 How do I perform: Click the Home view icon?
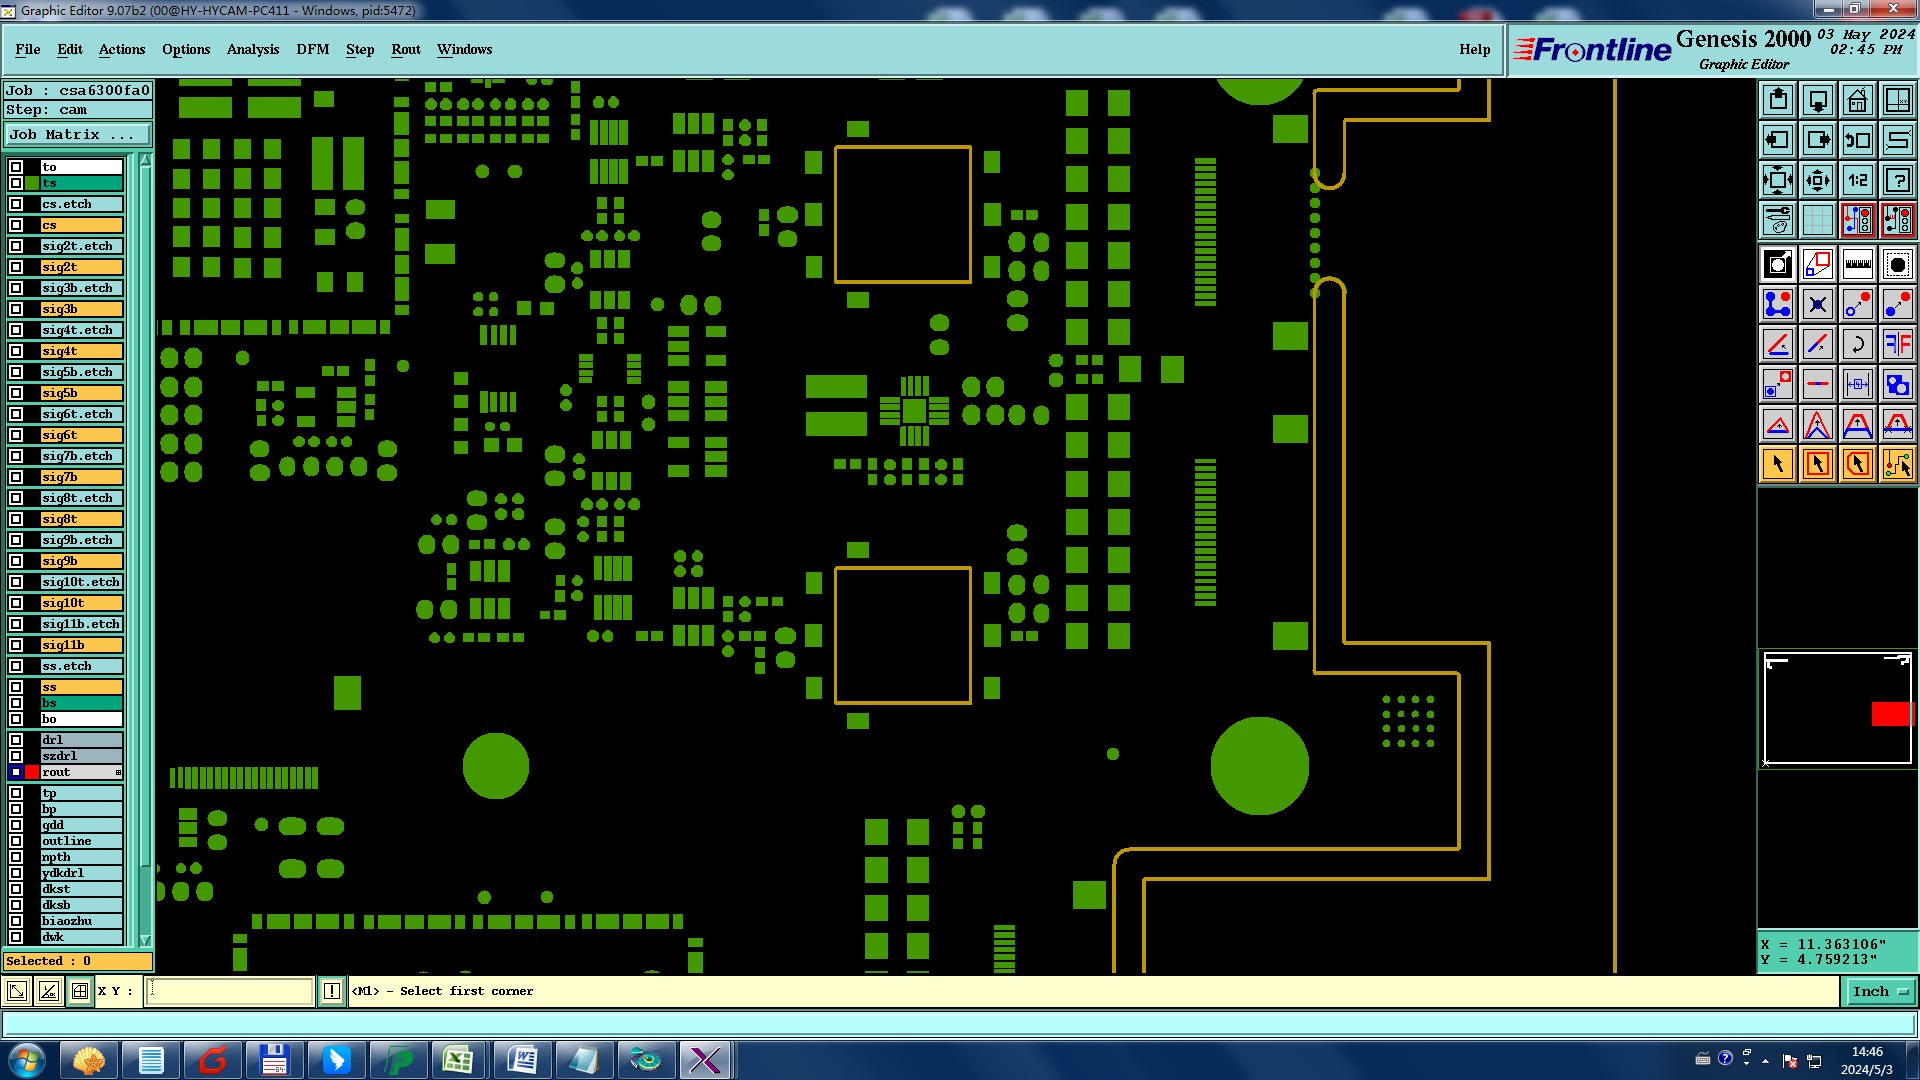point(1857,100)
